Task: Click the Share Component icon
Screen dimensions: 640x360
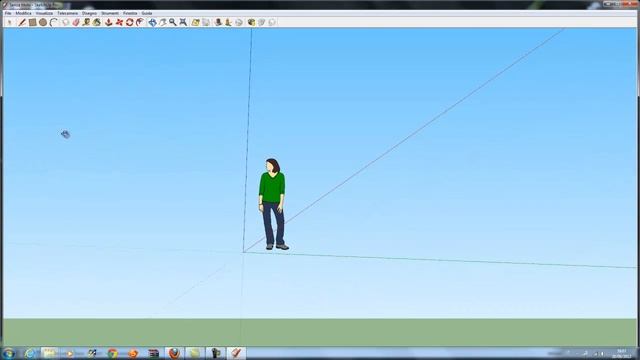Action: coord(272,22)
